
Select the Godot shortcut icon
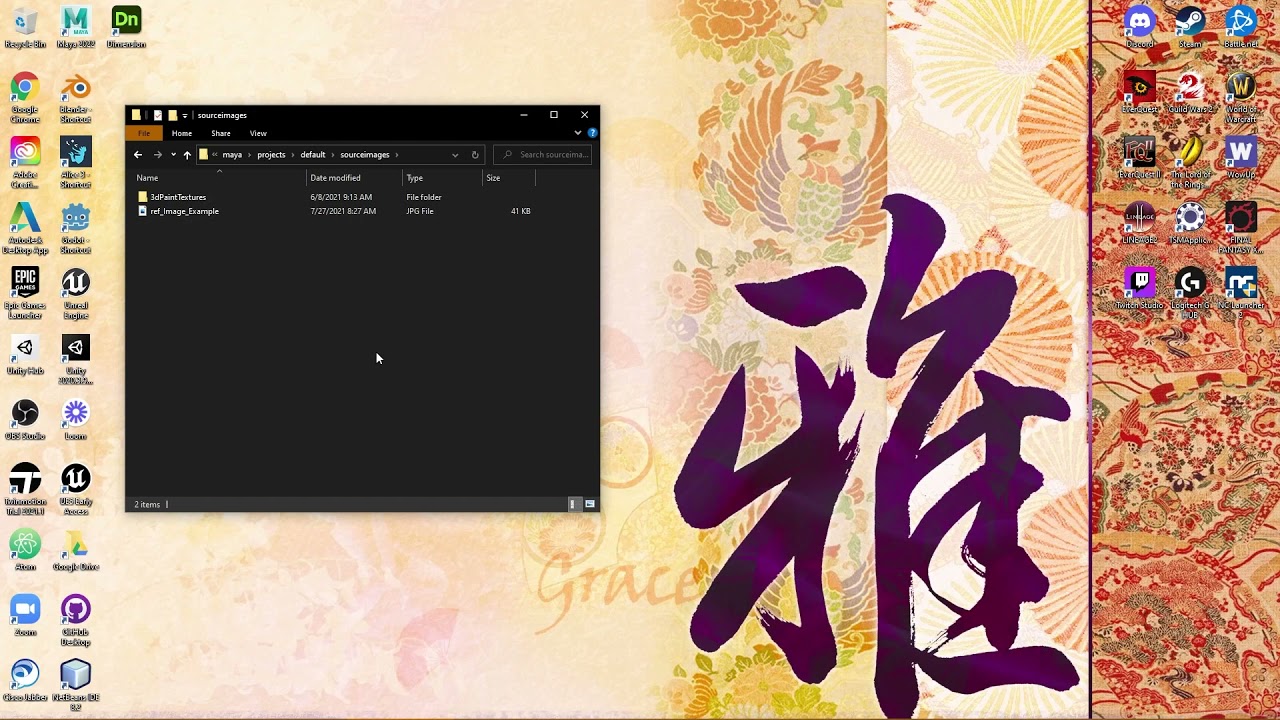(x=75, y=229)
